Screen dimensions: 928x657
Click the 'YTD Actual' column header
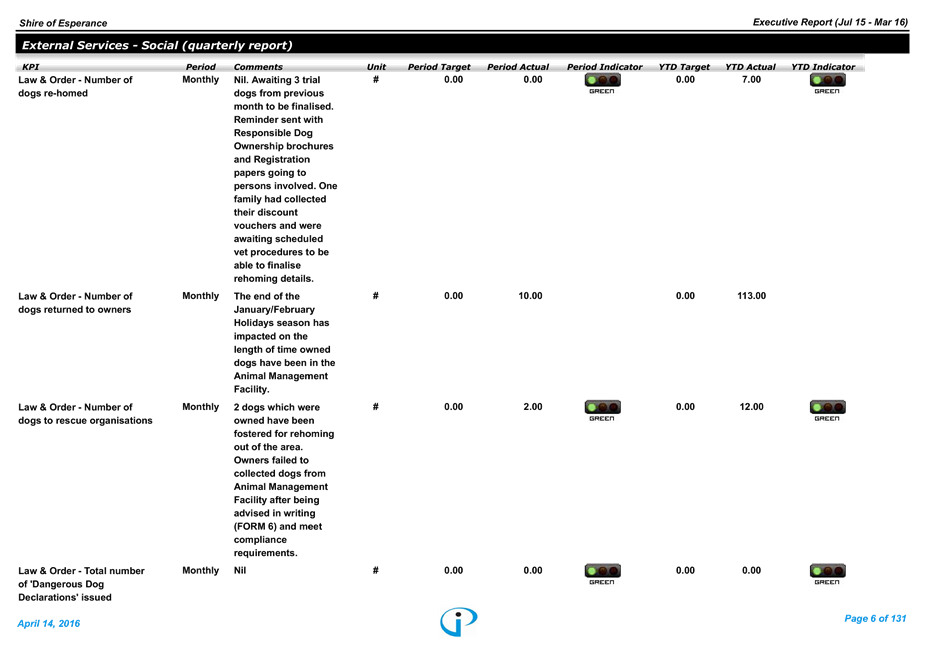pyautogui.click(x=750, y=67)
